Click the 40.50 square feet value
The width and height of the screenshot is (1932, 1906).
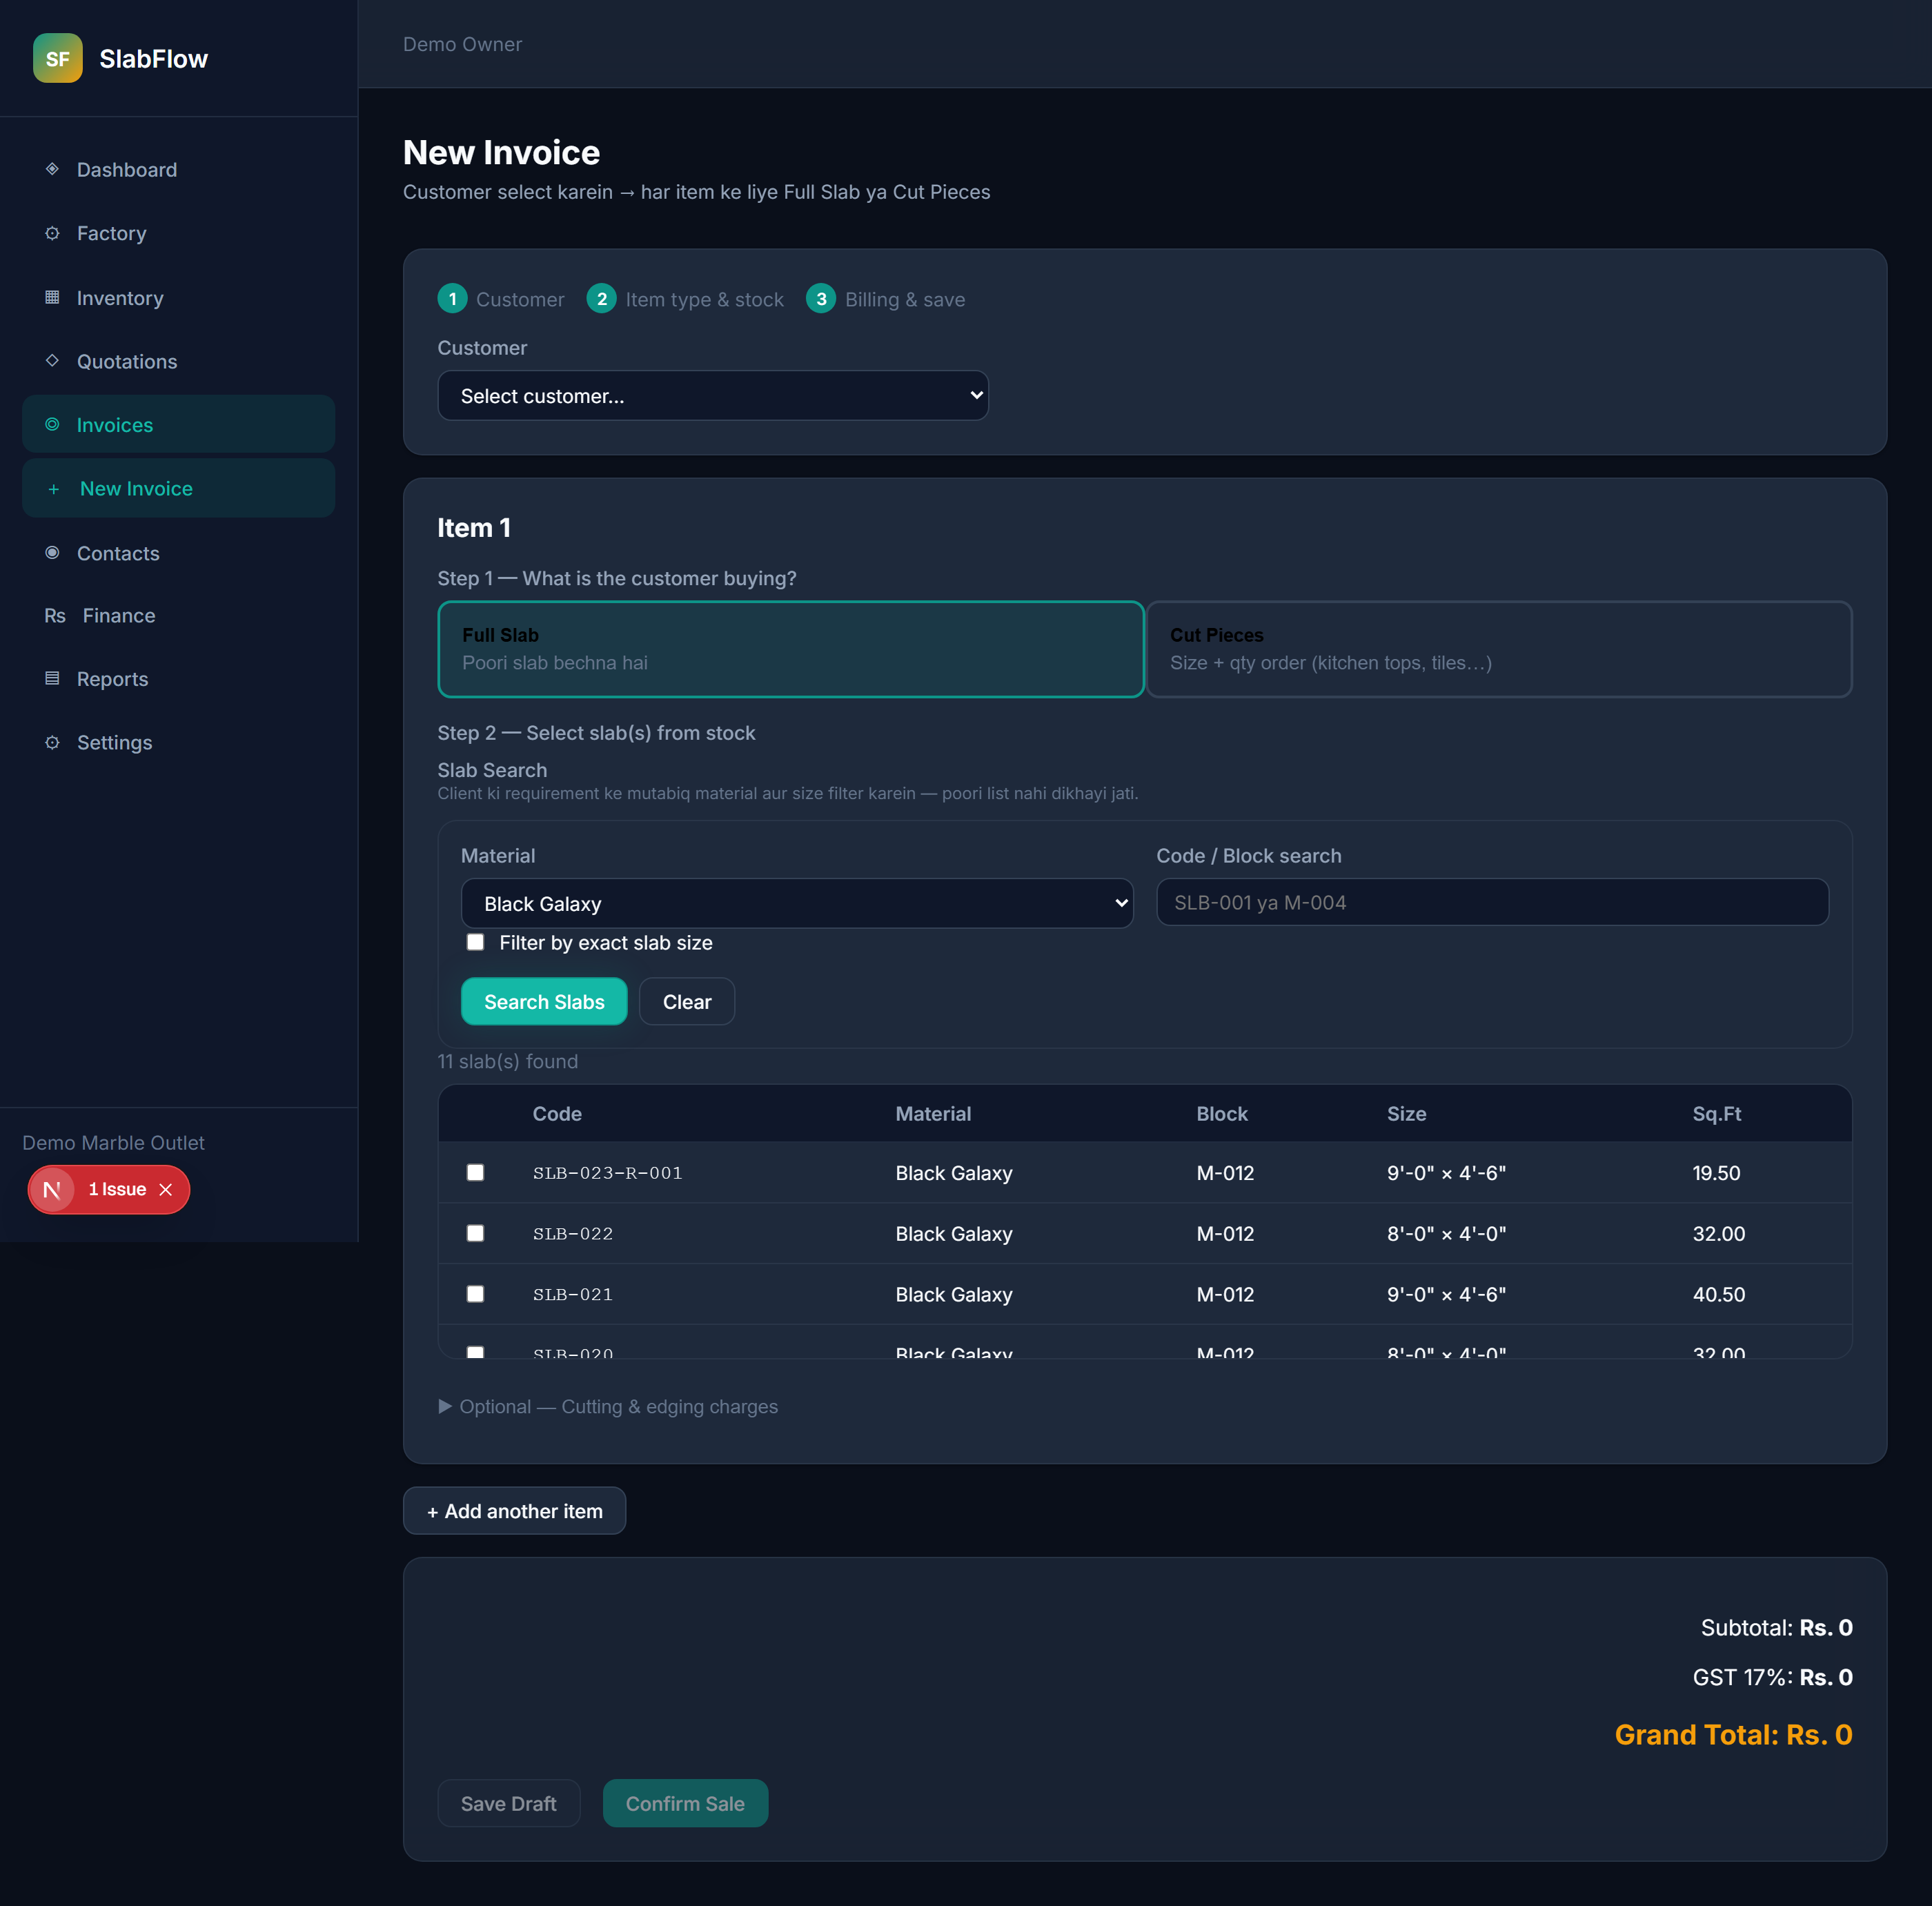click(1719, 1294)
